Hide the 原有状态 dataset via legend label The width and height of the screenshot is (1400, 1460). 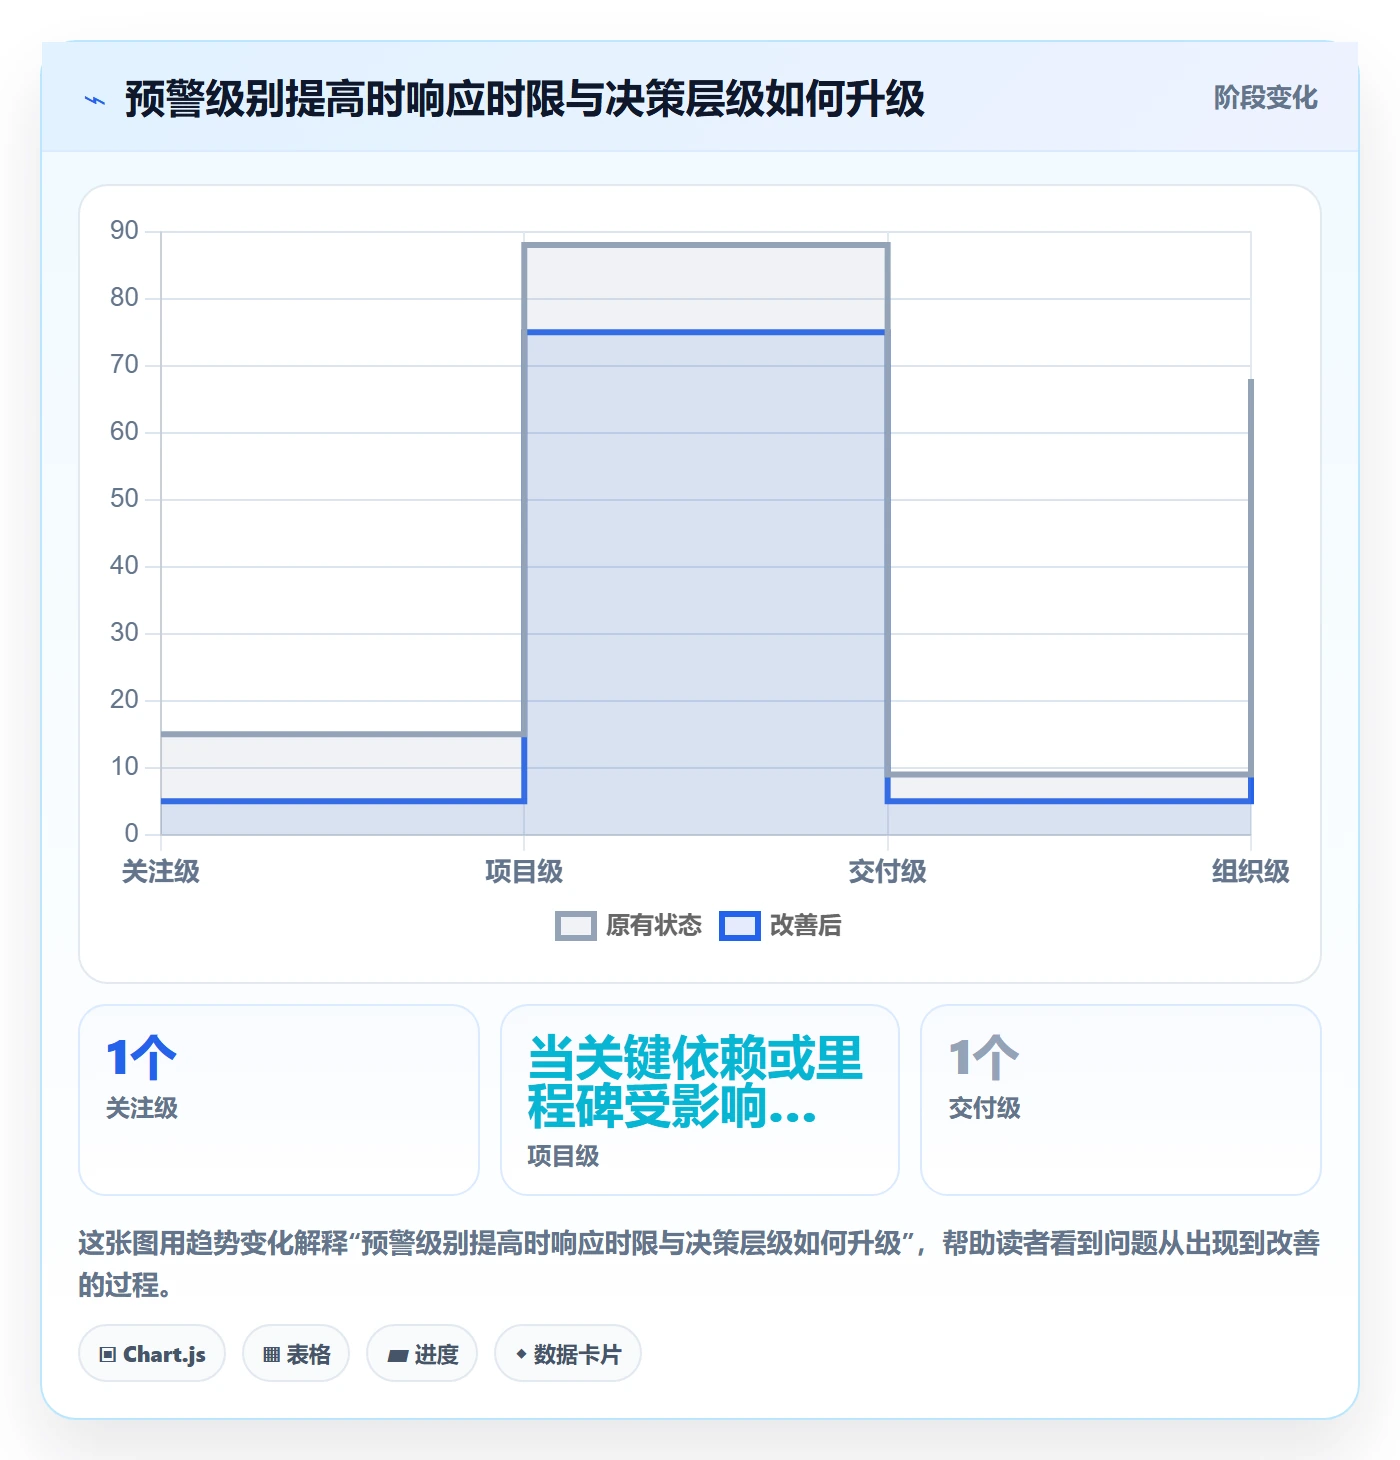tap(654, 926)
